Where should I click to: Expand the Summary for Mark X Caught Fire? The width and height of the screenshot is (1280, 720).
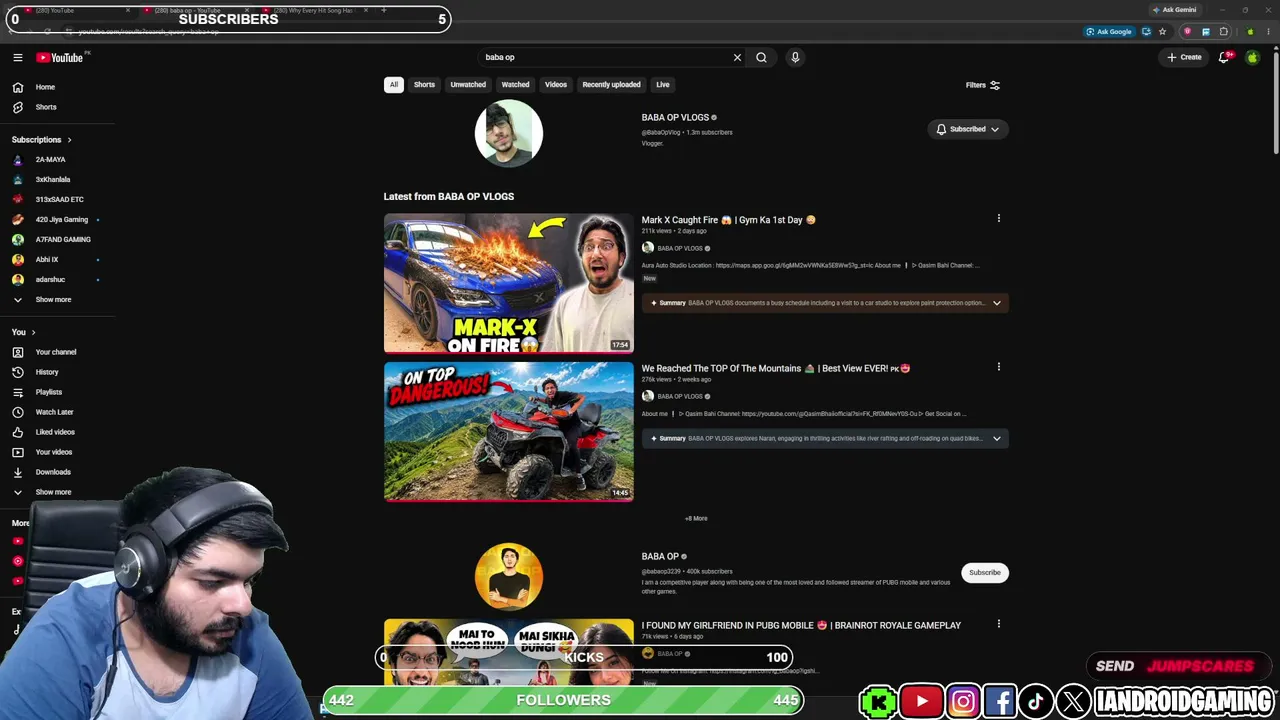(825, 303)
